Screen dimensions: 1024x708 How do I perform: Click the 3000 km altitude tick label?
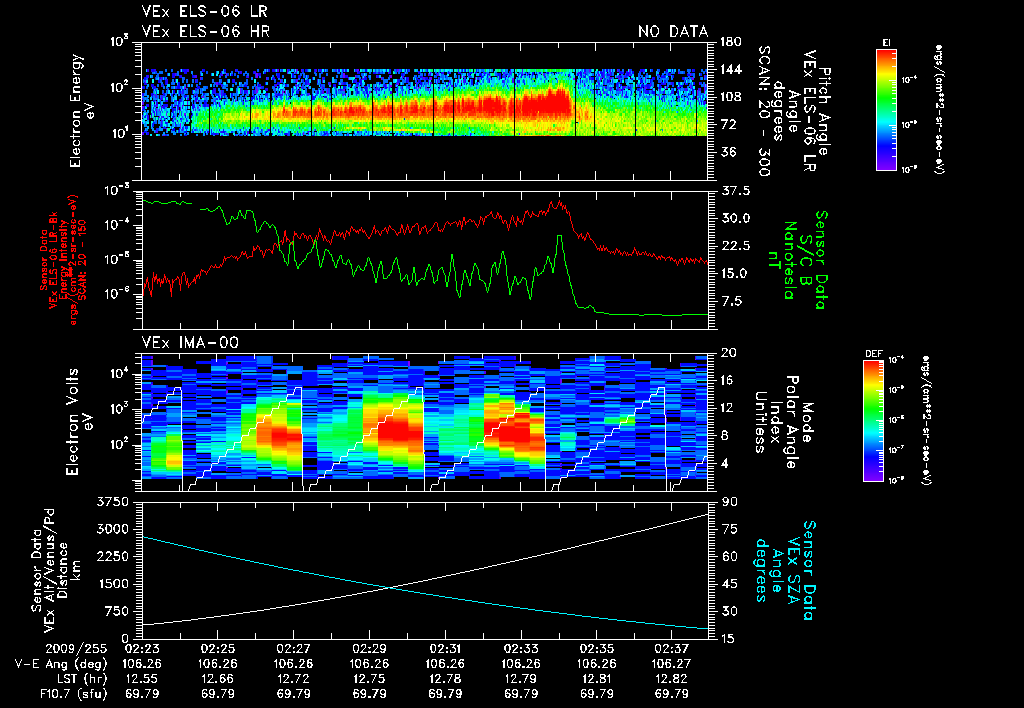(112, 529)
